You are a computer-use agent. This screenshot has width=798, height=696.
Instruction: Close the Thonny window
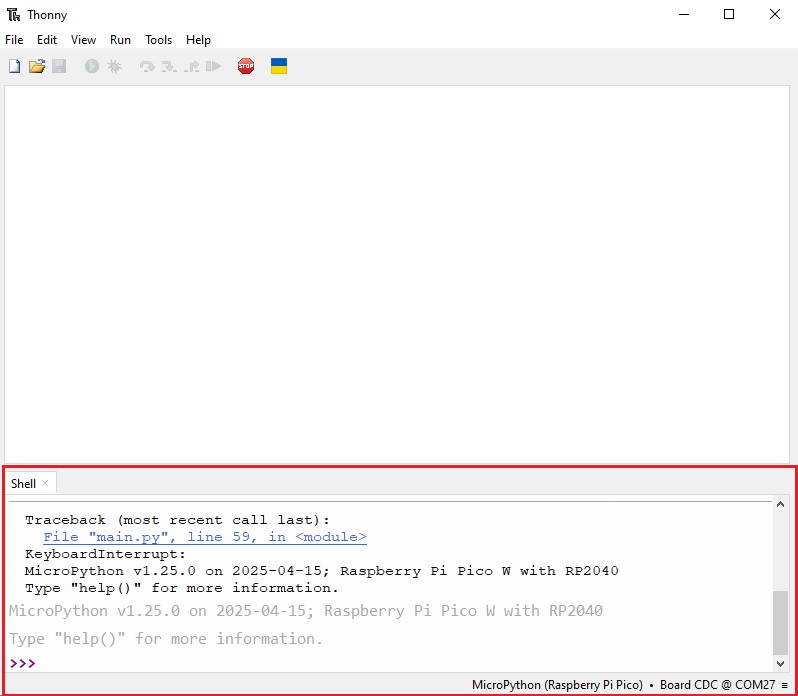pos(775,15)
